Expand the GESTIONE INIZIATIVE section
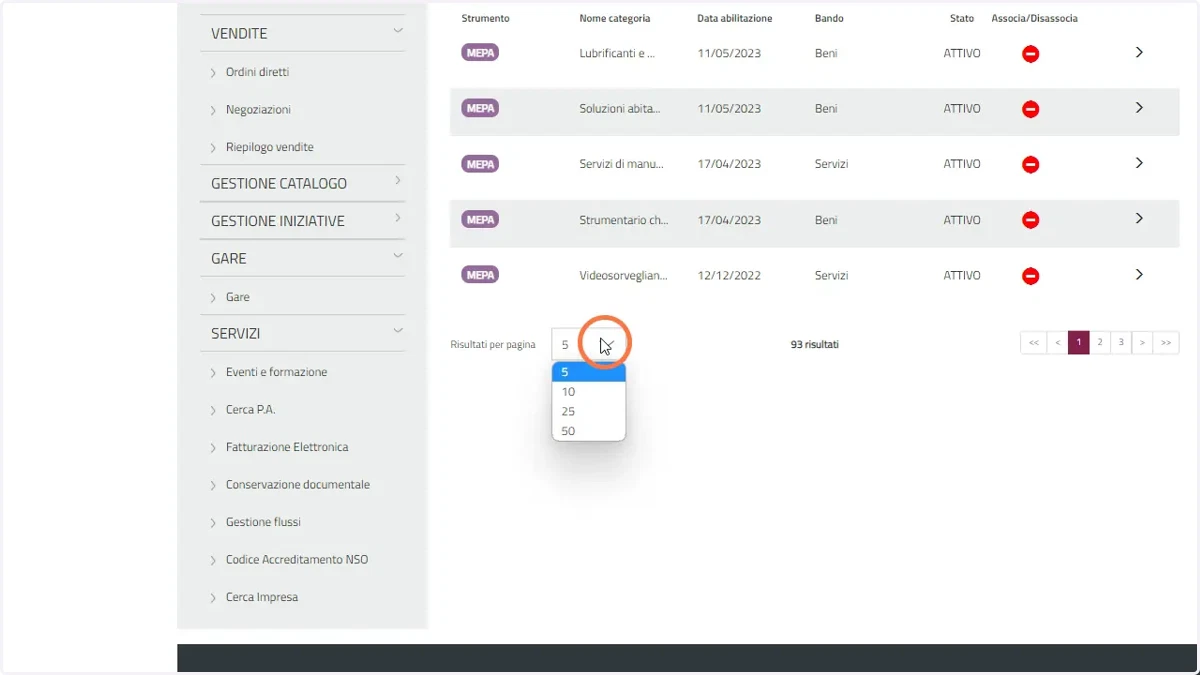The image size is (1200, 675). point(398,218)
